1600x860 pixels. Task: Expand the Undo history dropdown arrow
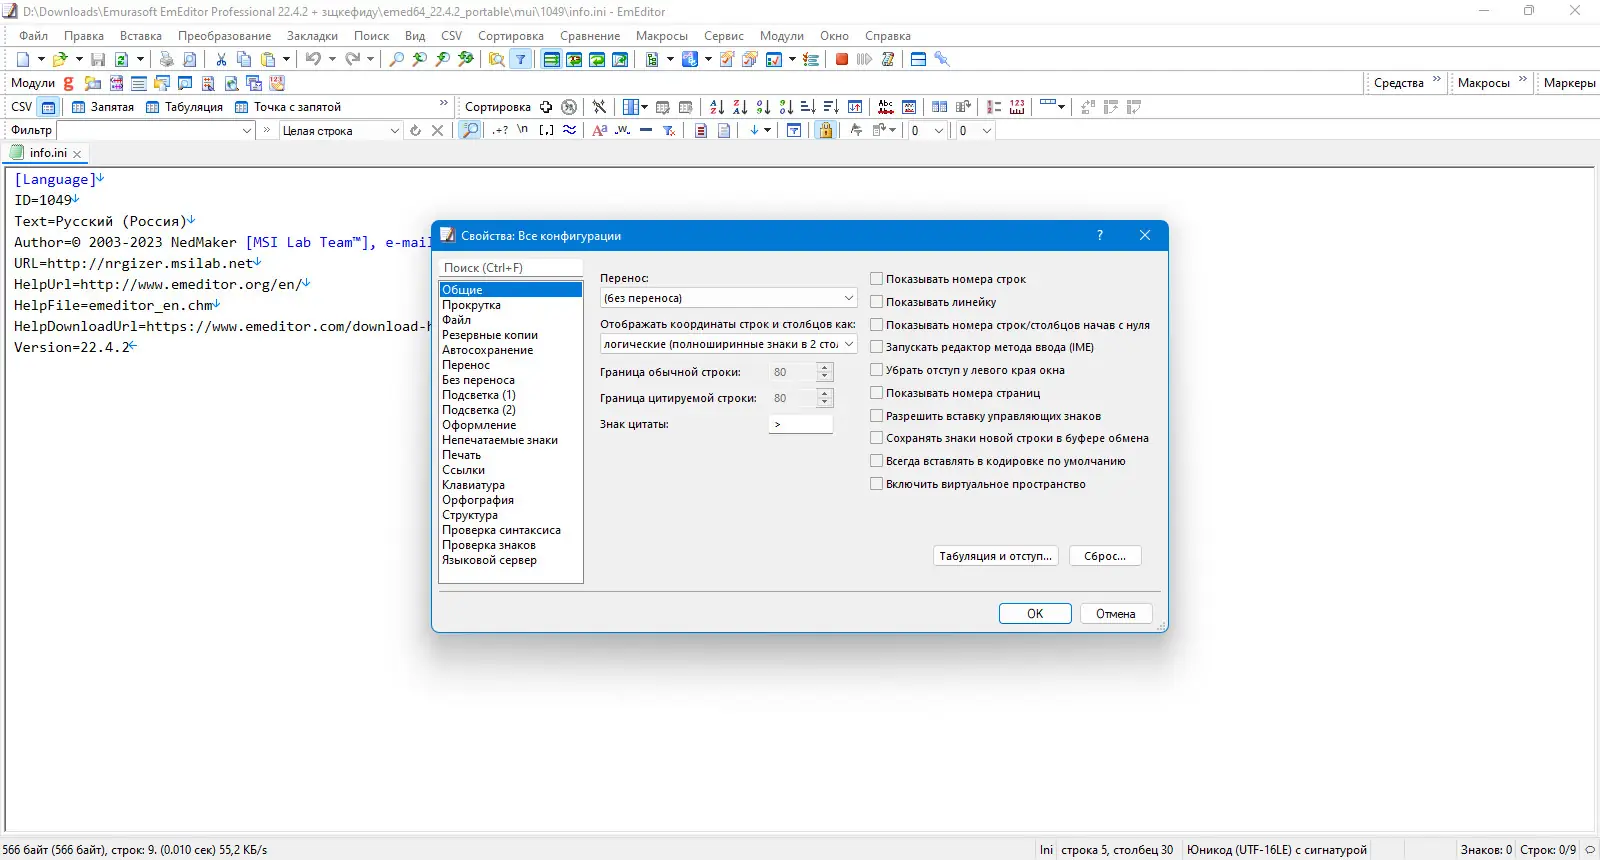(x=332, y=59)
